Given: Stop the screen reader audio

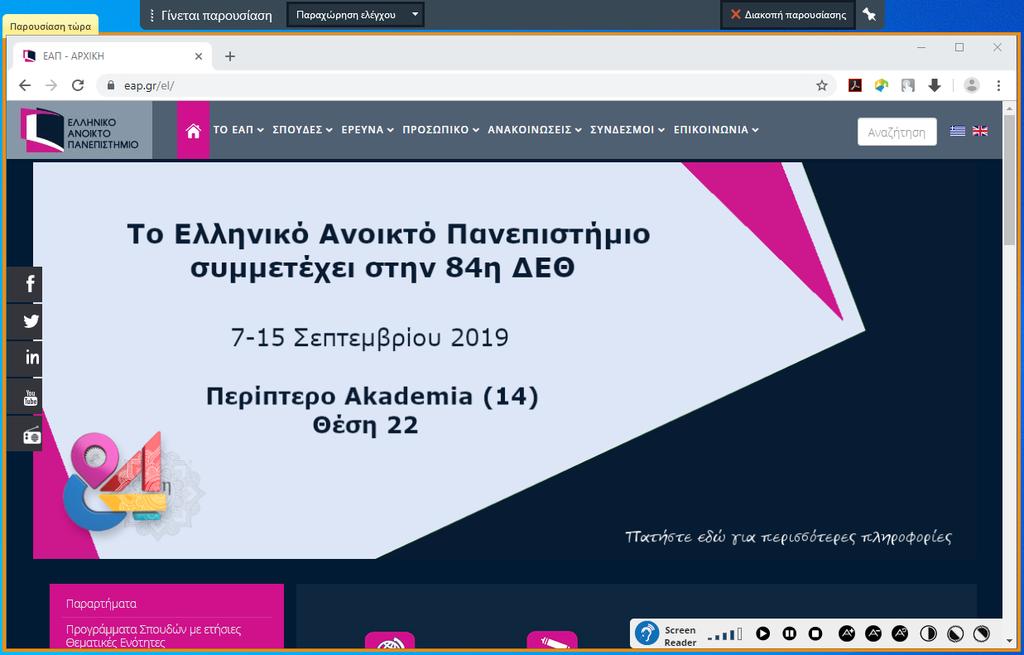Looking at the screenshot, I should click(x=815, y=633).
